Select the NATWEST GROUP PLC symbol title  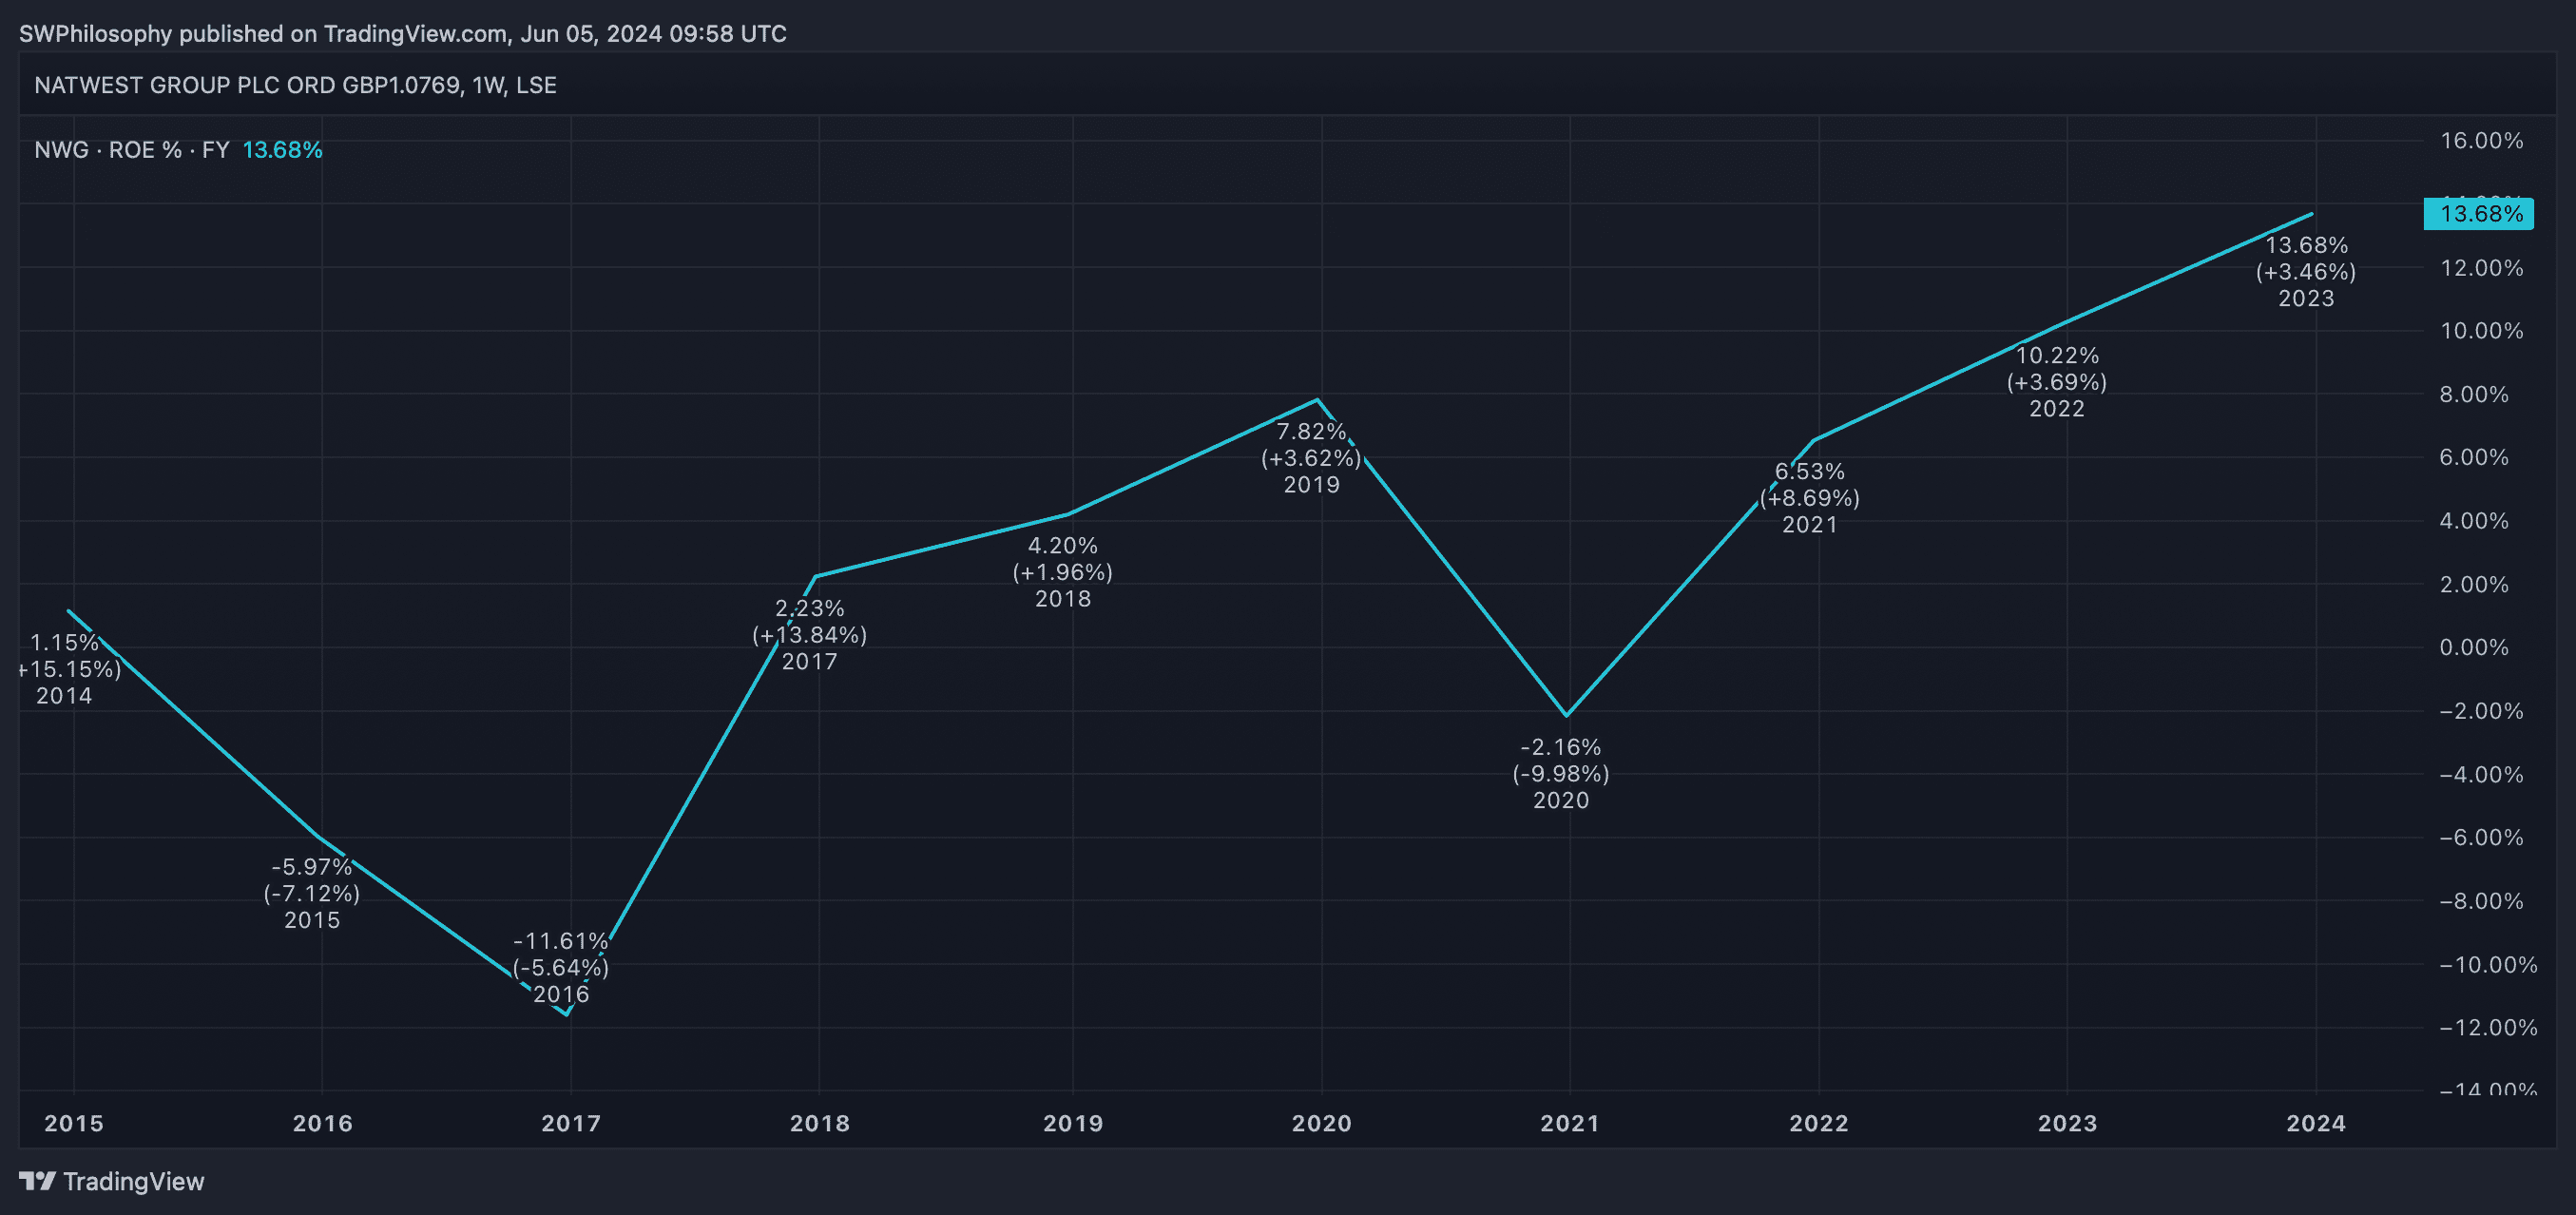(295, 85)
